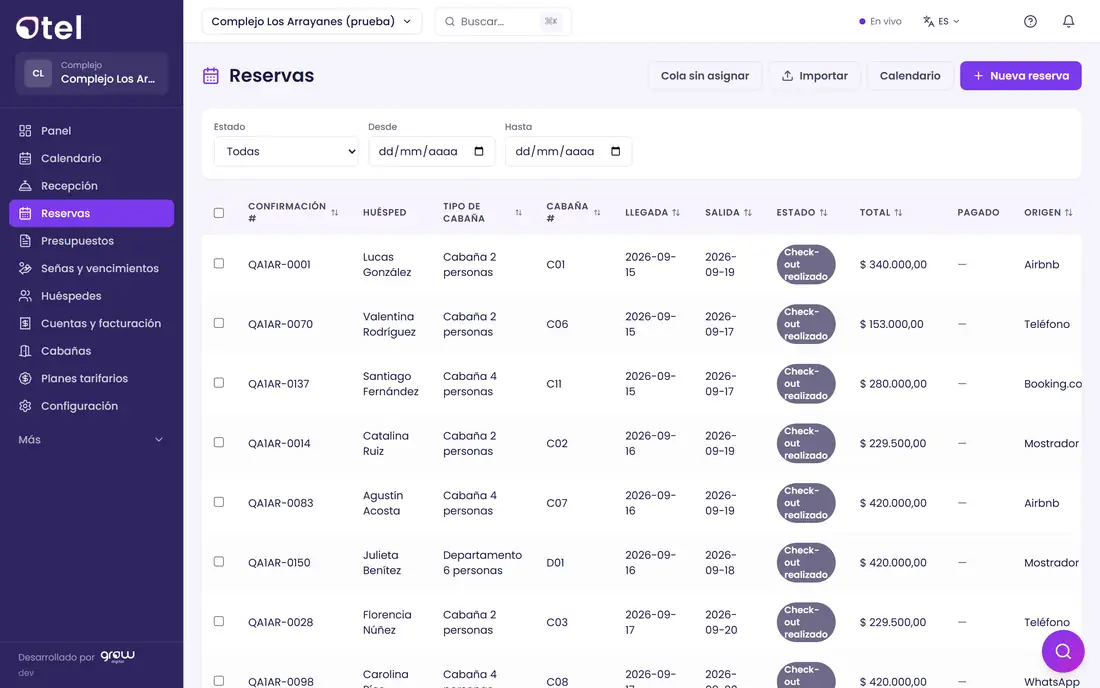The image size is (1100, 688).
Task: Click the Configuración gear icon
Action: (x=25, y=406)
